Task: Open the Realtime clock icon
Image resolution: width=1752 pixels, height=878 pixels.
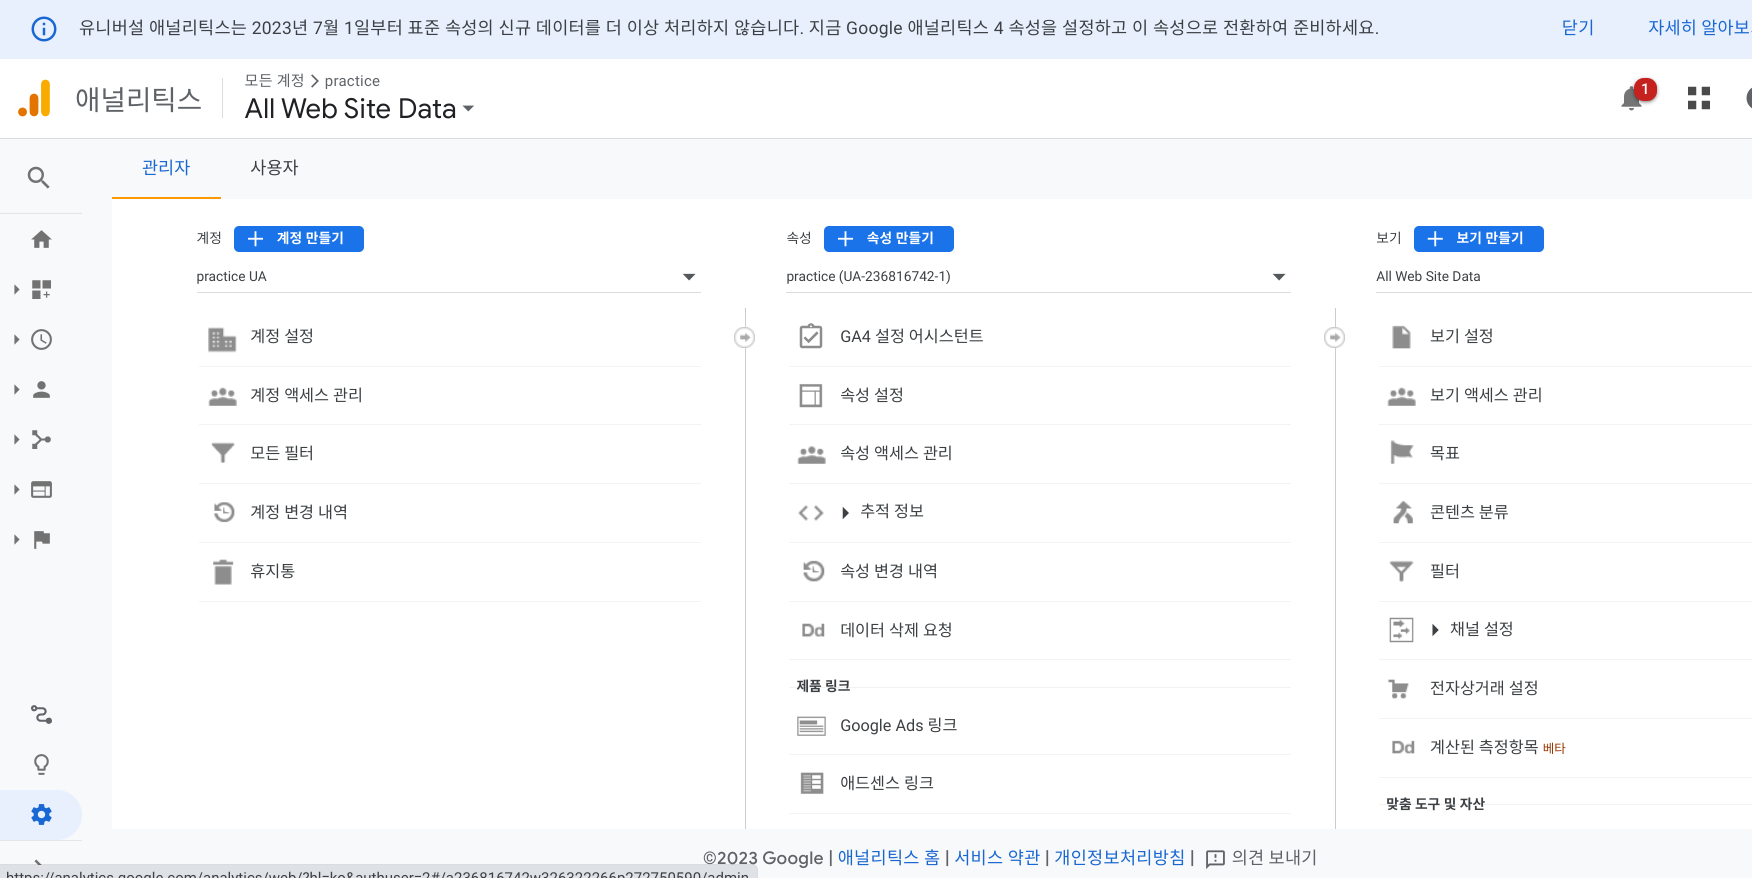Action: [x=41, y=339]
